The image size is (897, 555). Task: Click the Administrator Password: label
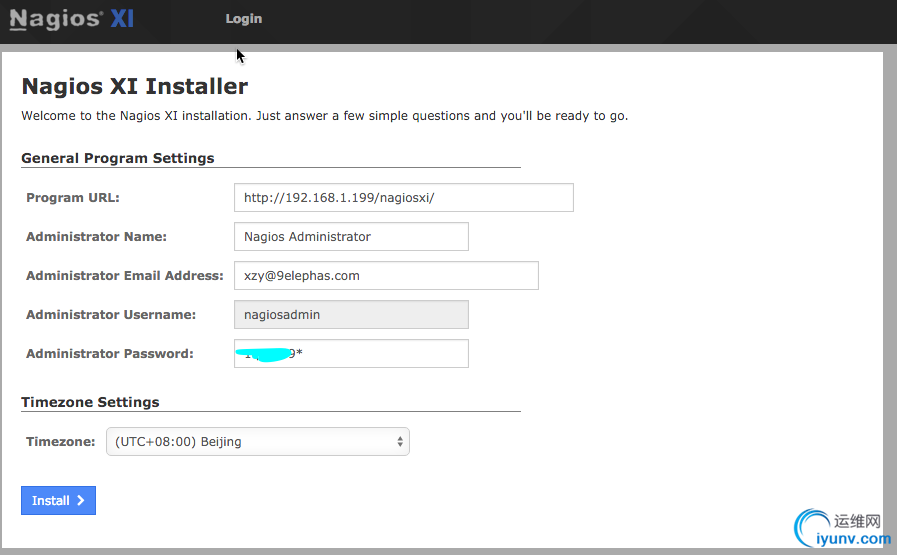pos(110,354)
